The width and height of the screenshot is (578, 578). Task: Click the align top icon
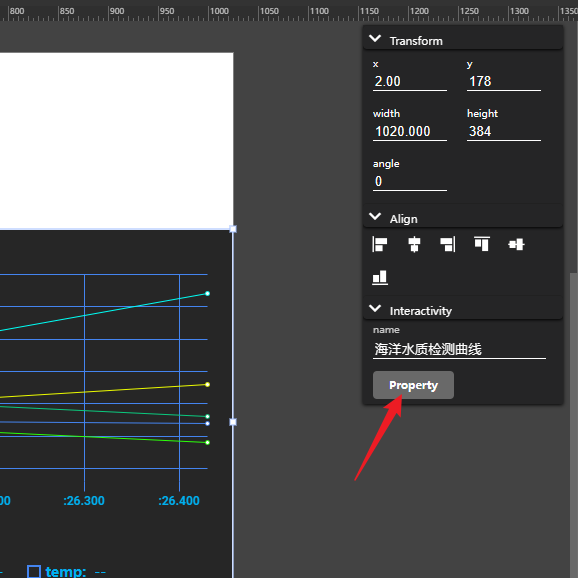click(x=482, y=244)
